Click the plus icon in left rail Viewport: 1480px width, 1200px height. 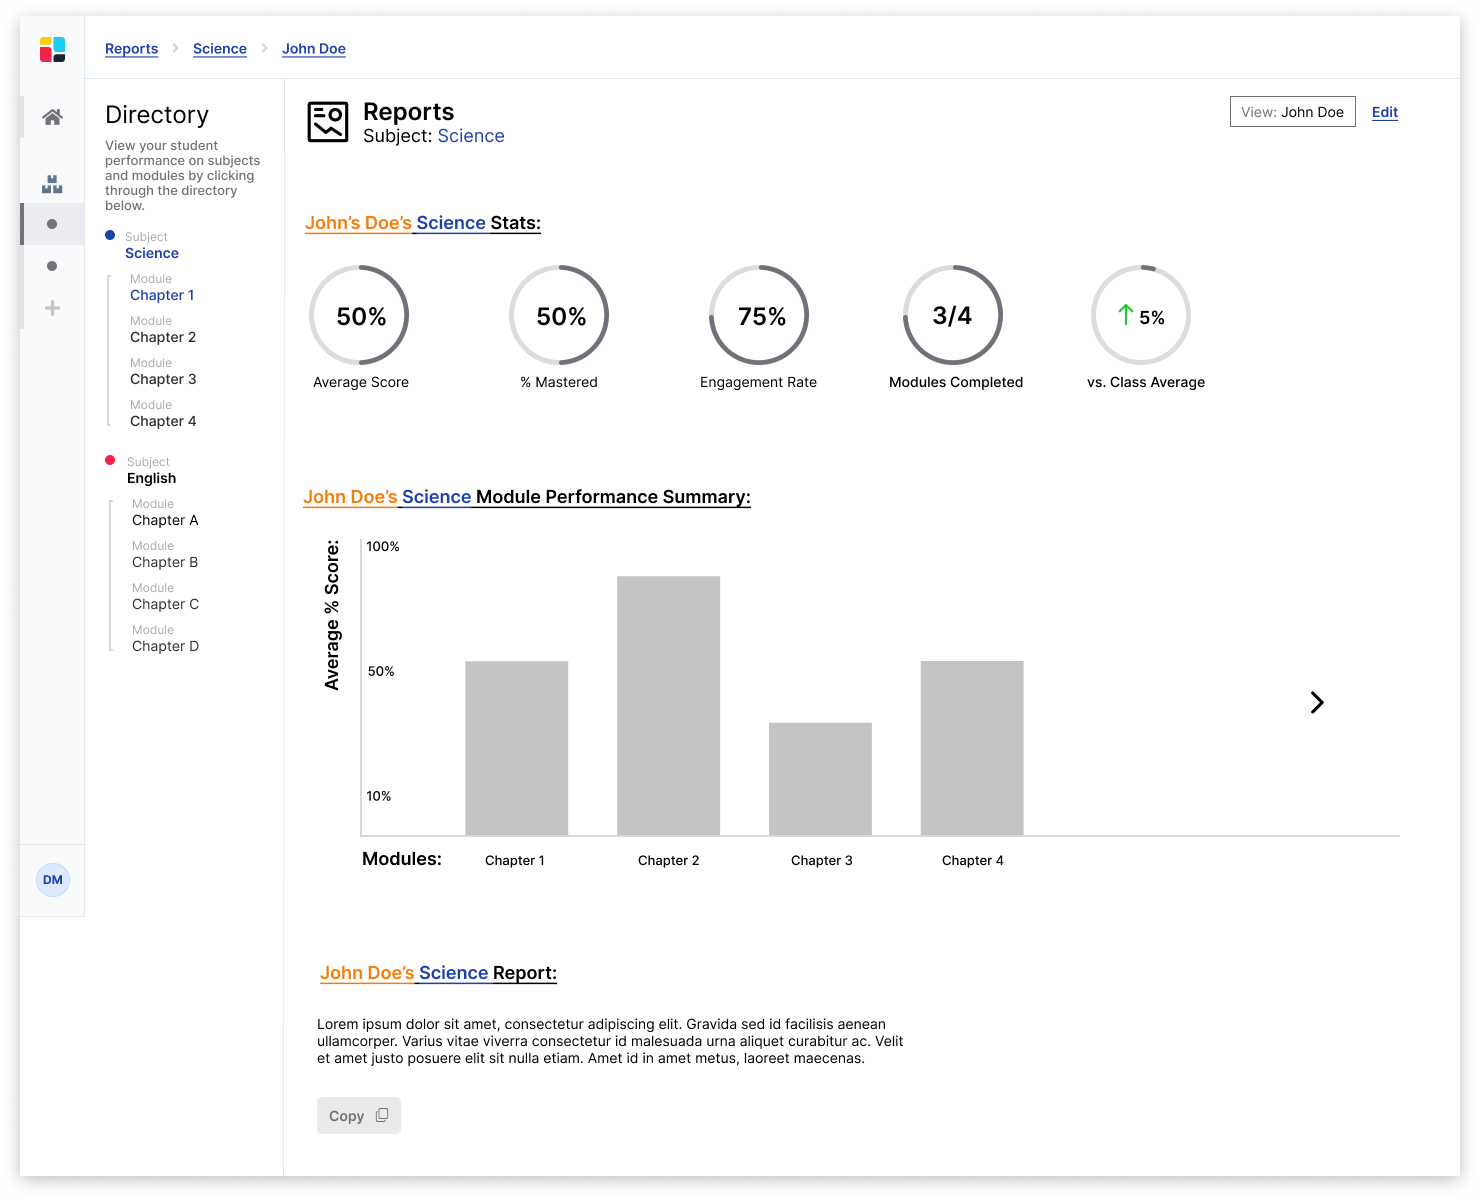coord(52,308)
